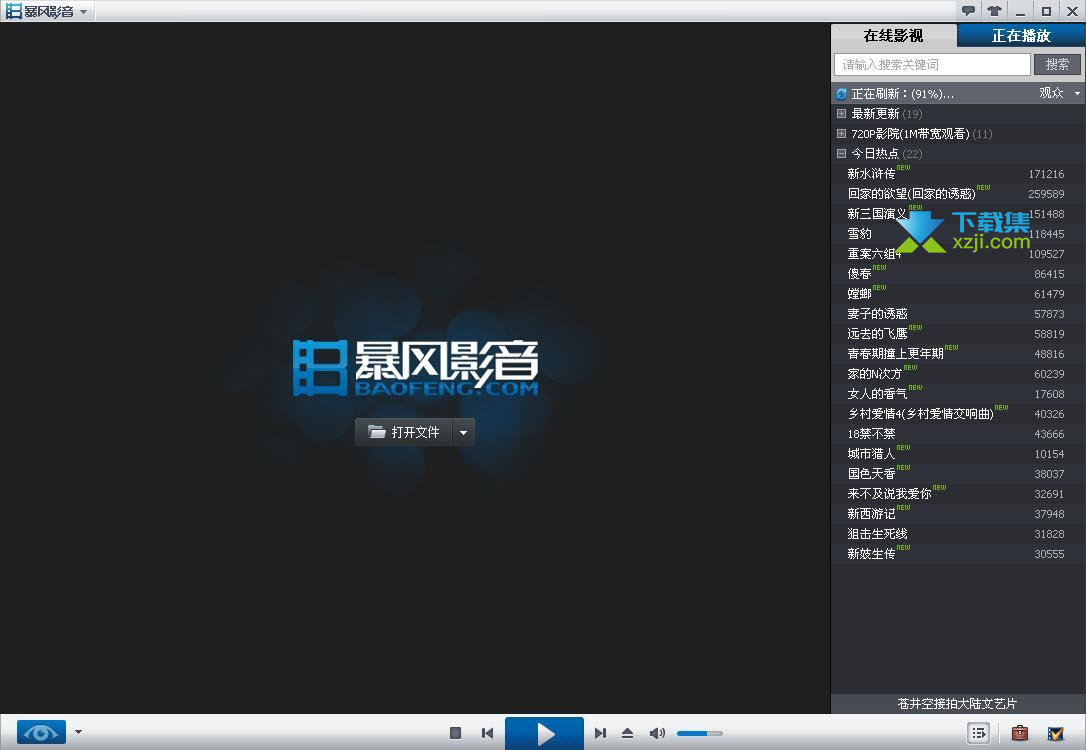Mute the sound with the speaker icon

pyautogui.click(x=657, y=733)
